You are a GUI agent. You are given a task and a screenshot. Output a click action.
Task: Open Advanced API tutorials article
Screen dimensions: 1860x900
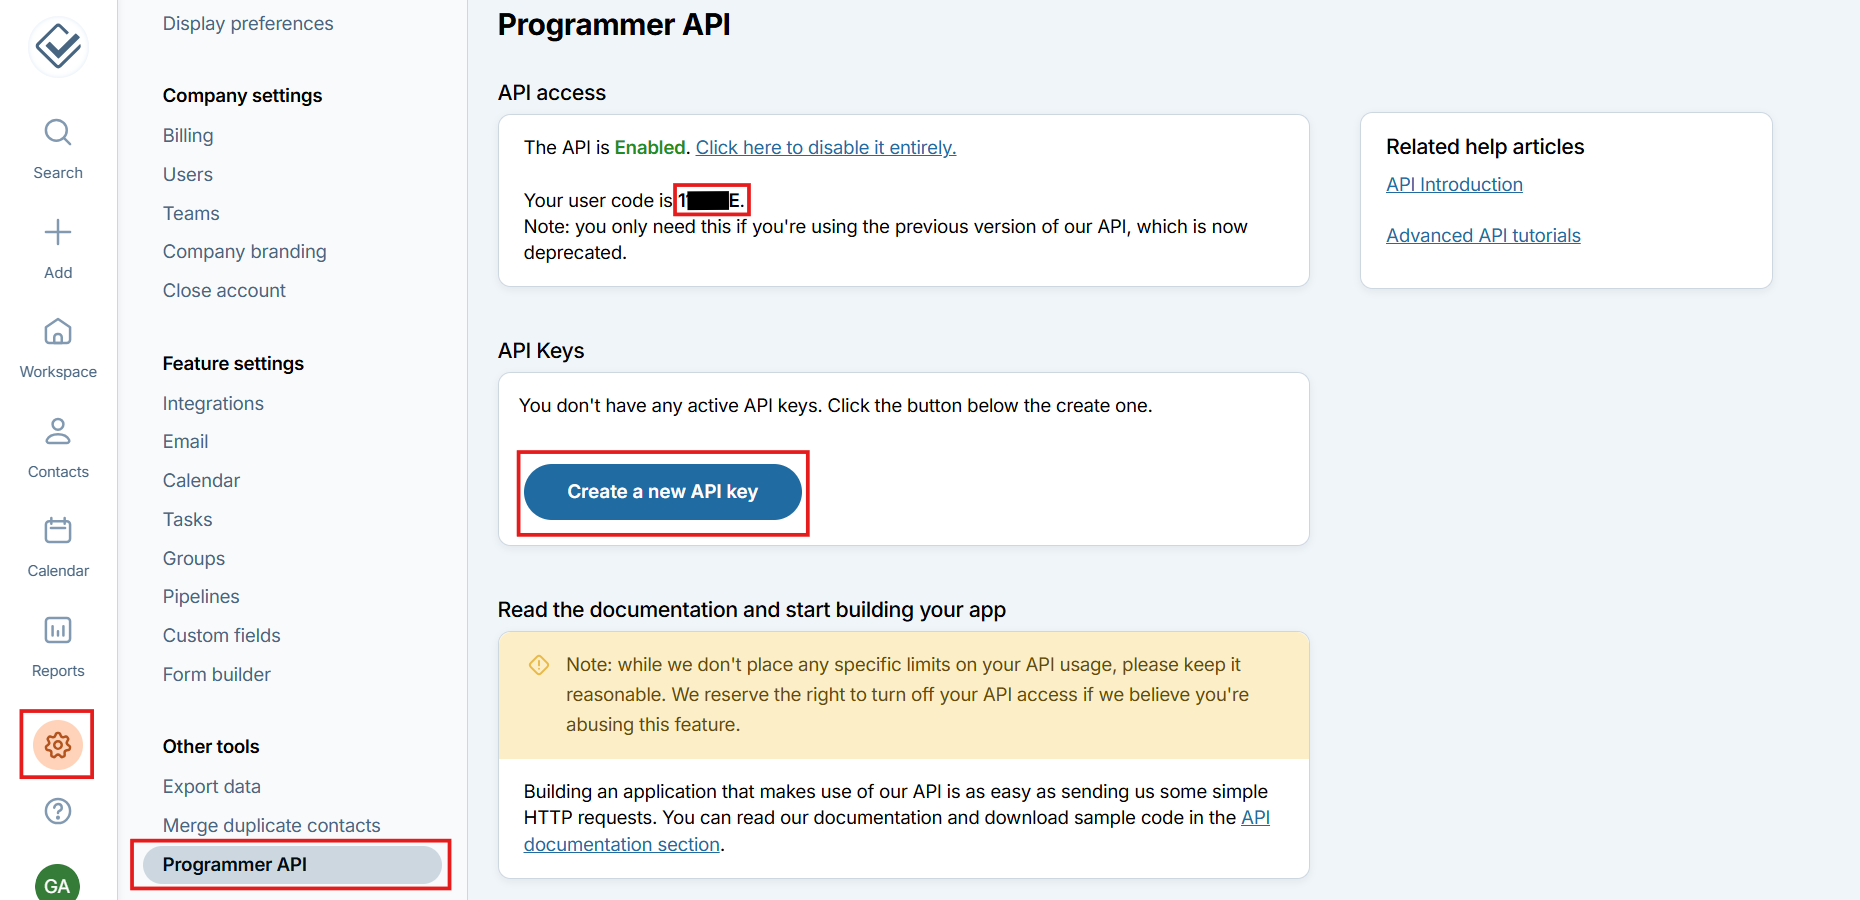1483,236
